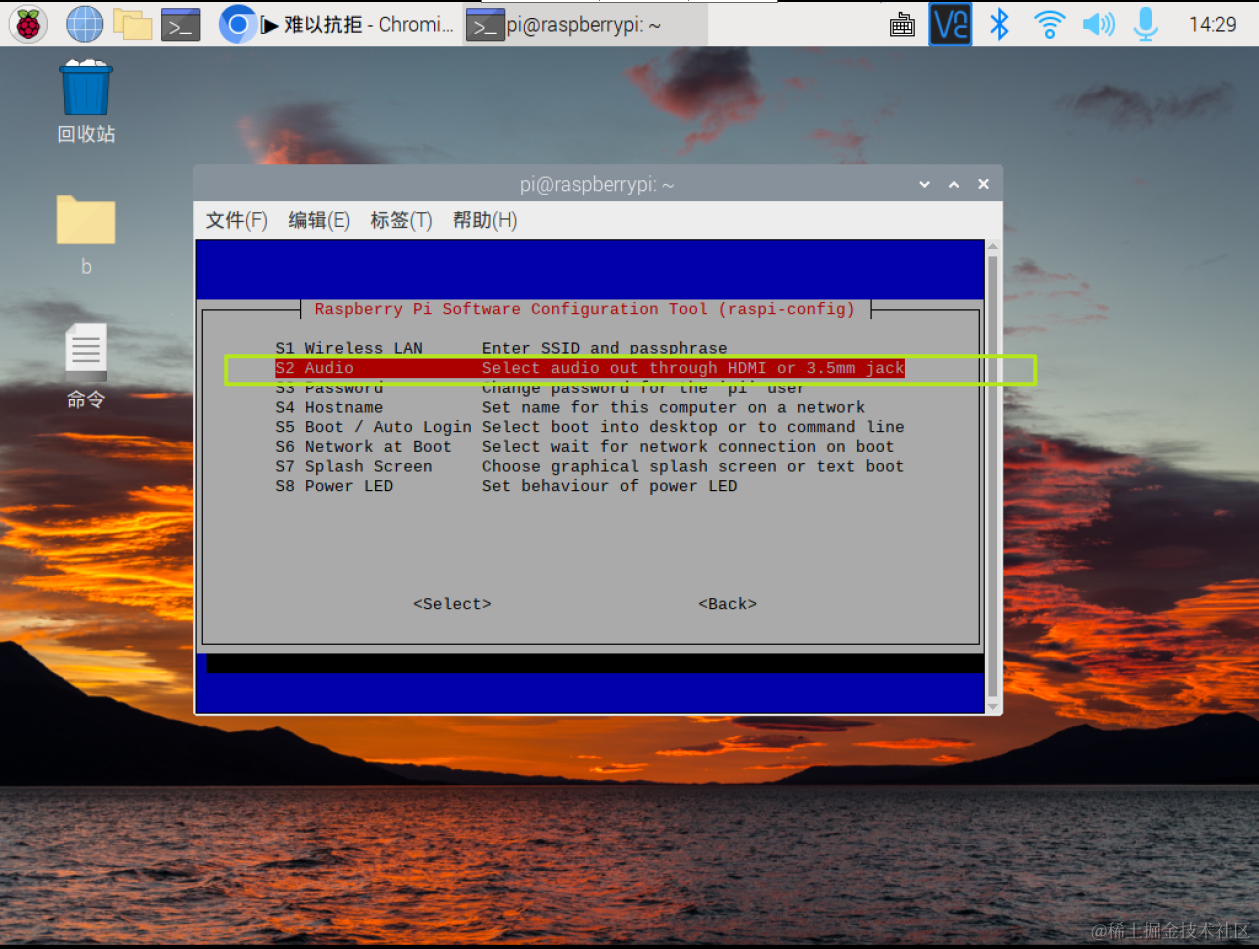The height and width of the screenshot is (949, 1259).
Task: Choose the S2 Audio option
Action: tap(590, 368)
